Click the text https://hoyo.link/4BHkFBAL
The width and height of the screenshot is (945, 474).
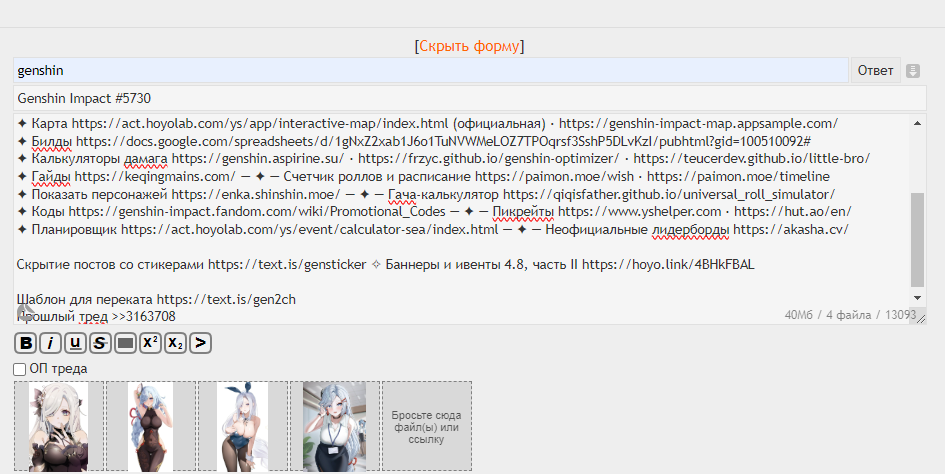click(668, 264)
